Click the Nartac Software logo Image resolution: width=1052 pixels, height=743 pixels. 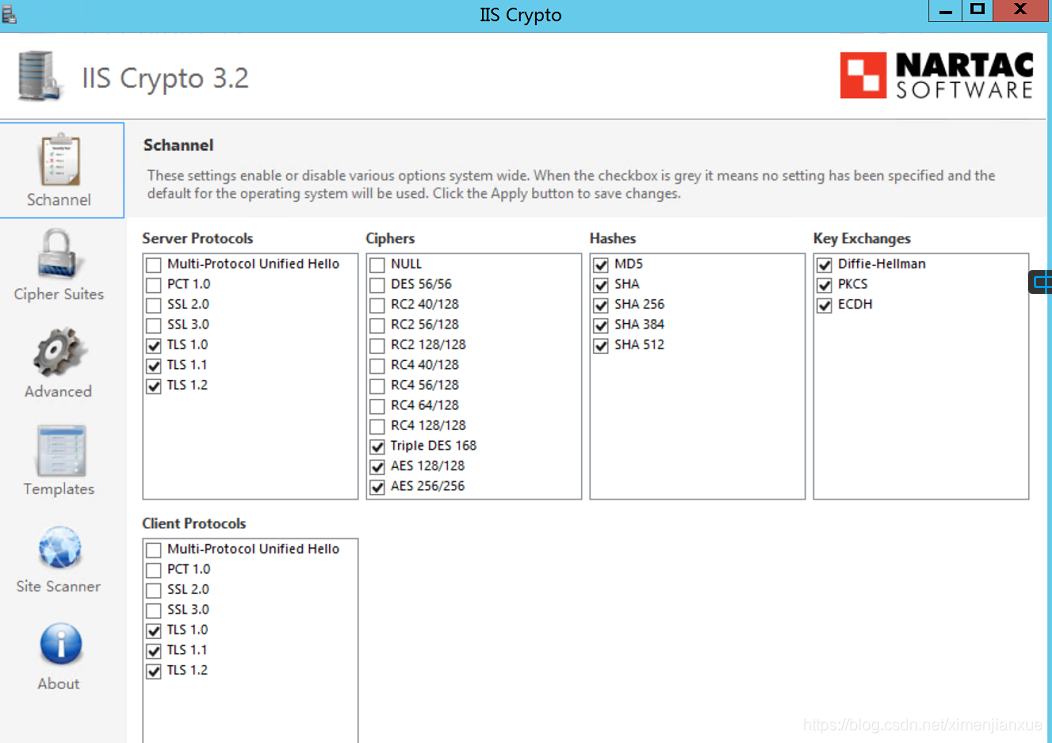(x=937, y=75)
